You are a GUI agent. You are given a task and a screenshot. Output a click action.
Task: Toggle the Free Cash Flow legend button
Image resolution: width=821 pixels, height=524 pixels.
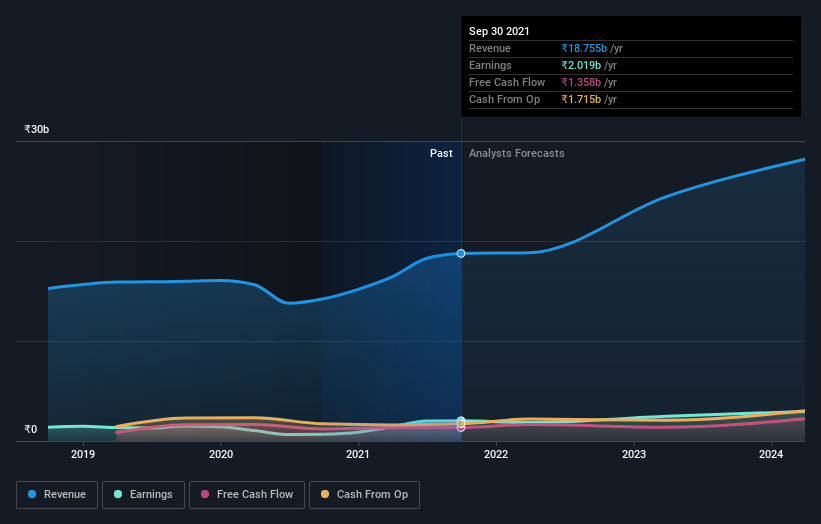247,495
